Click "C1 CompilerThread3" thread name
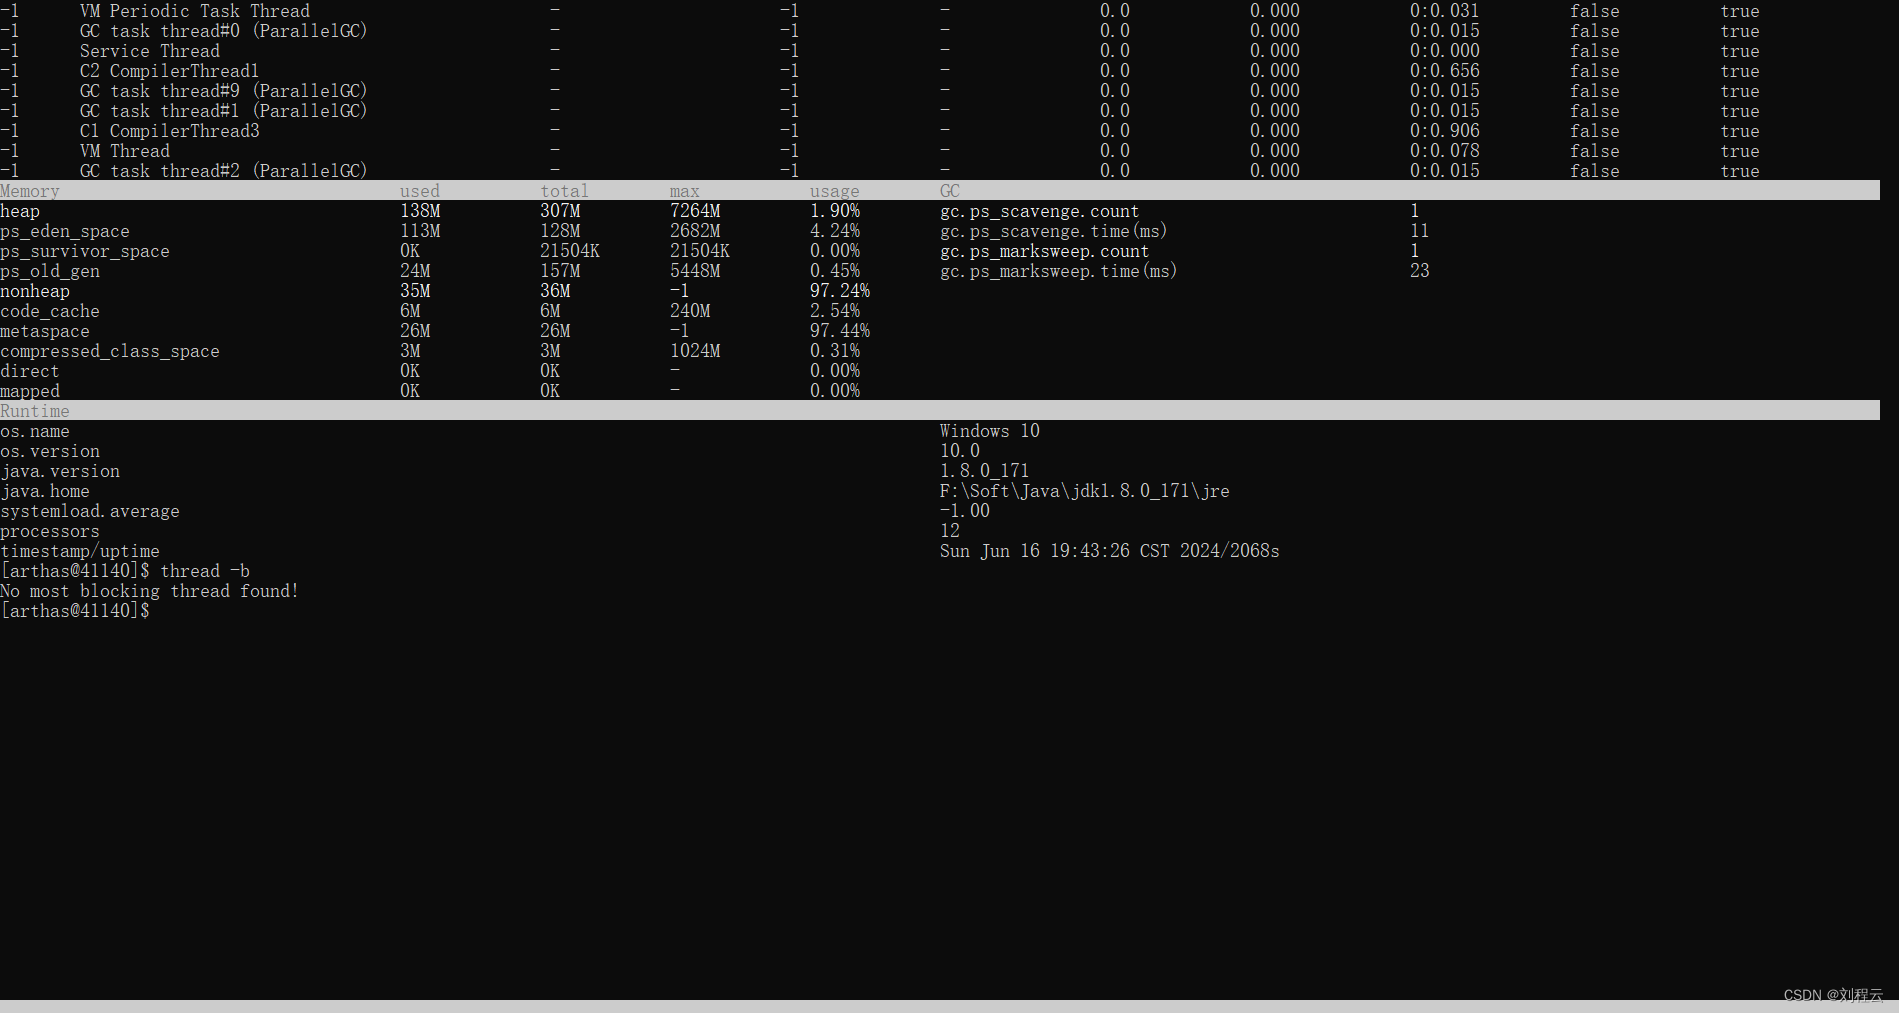 click(x=169, y=131)
